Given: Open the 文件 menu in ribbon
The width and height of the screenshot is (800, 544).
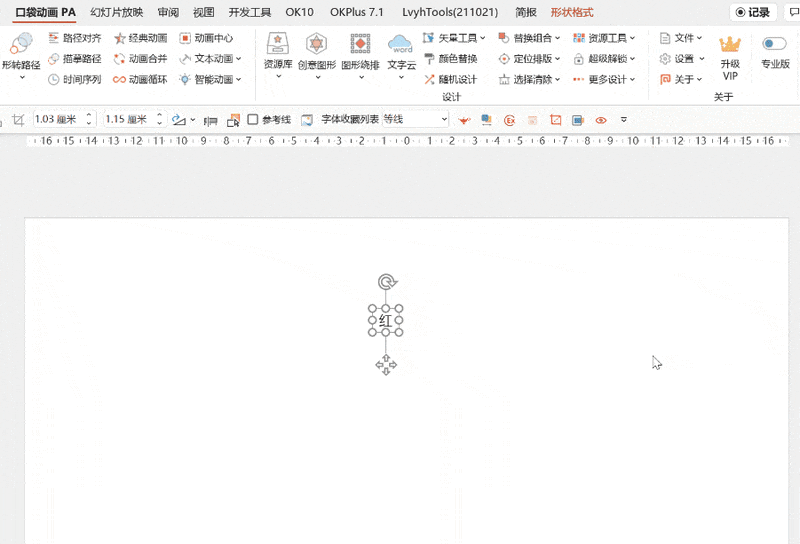Looking at the screenshot, I should pyautogui.click(x=681, y=38).
